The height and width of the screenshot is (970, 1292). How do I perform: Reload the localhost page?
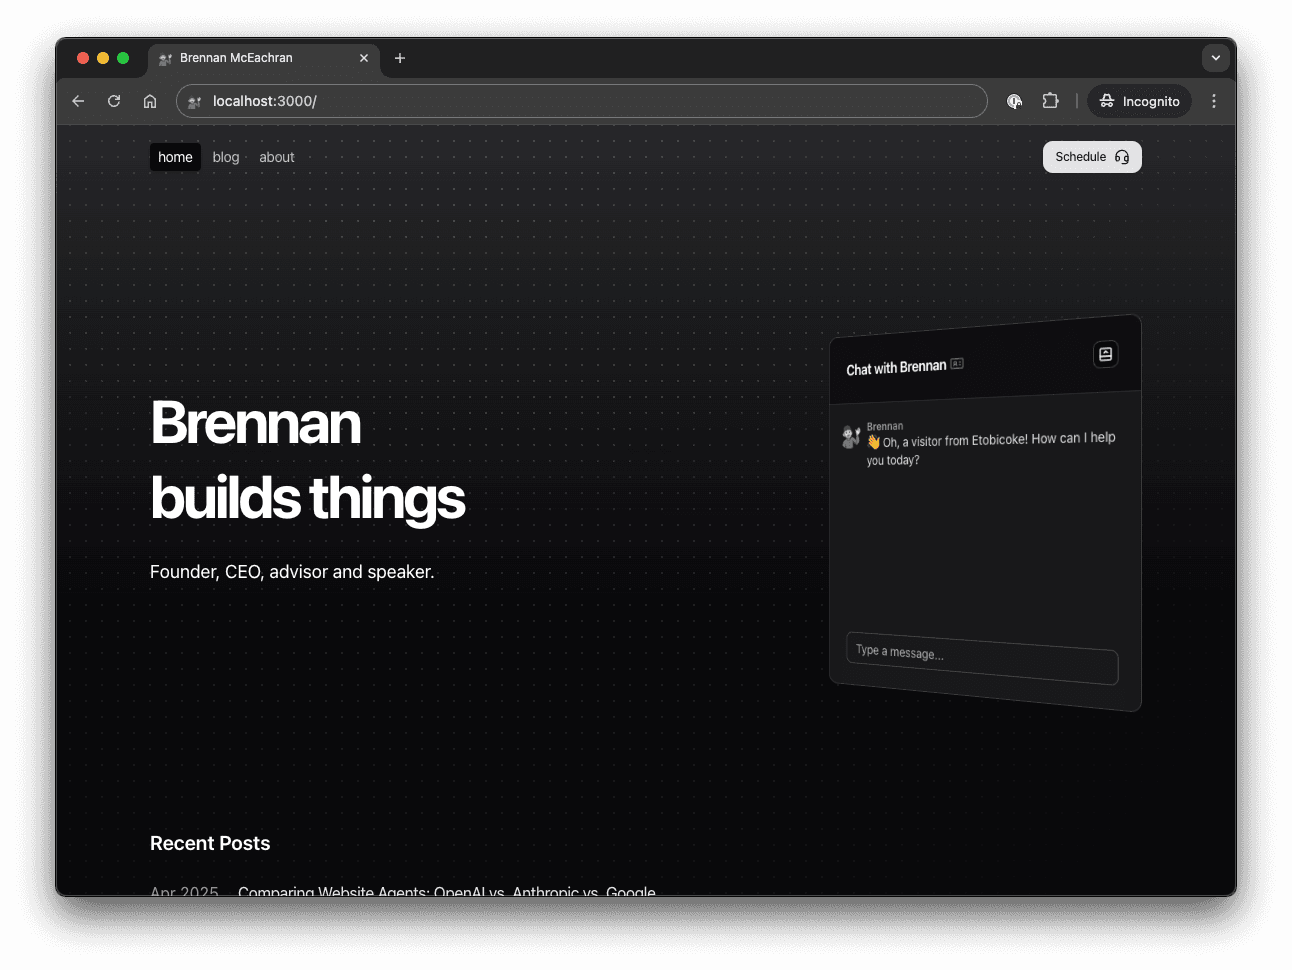pos(114,101)
